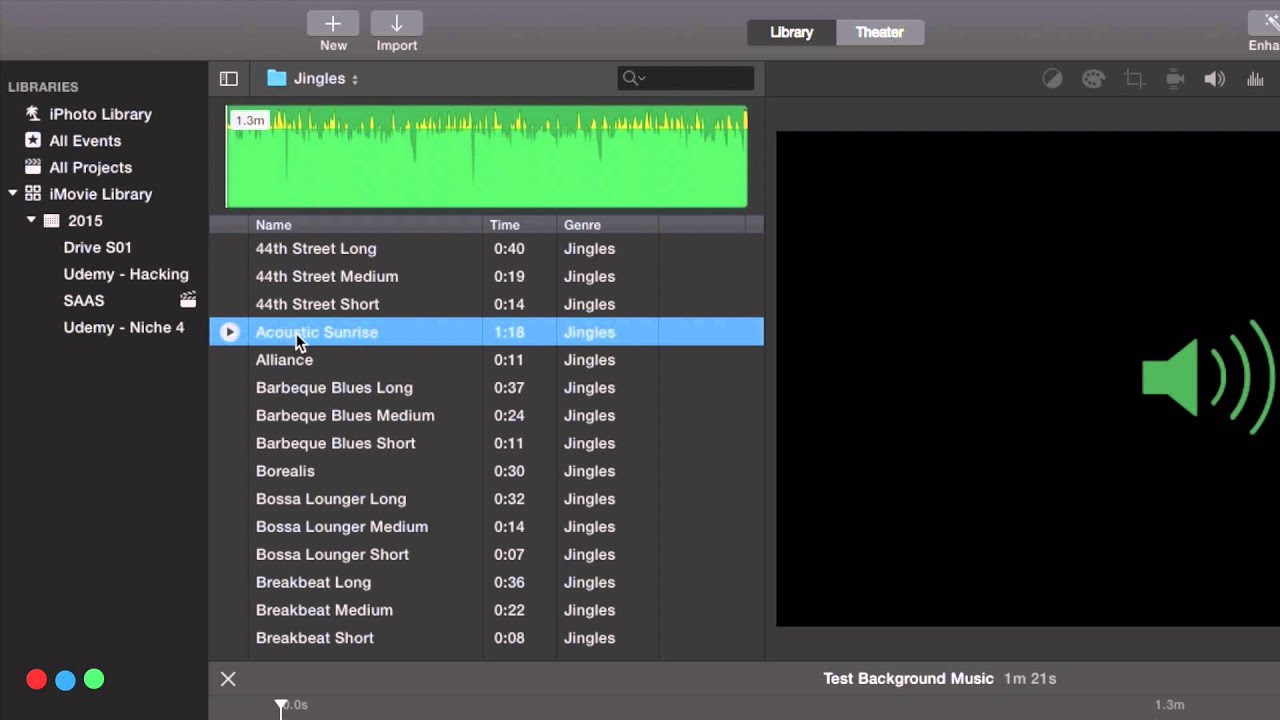Click the search field

pyautogui.click(x=686, y=78)
